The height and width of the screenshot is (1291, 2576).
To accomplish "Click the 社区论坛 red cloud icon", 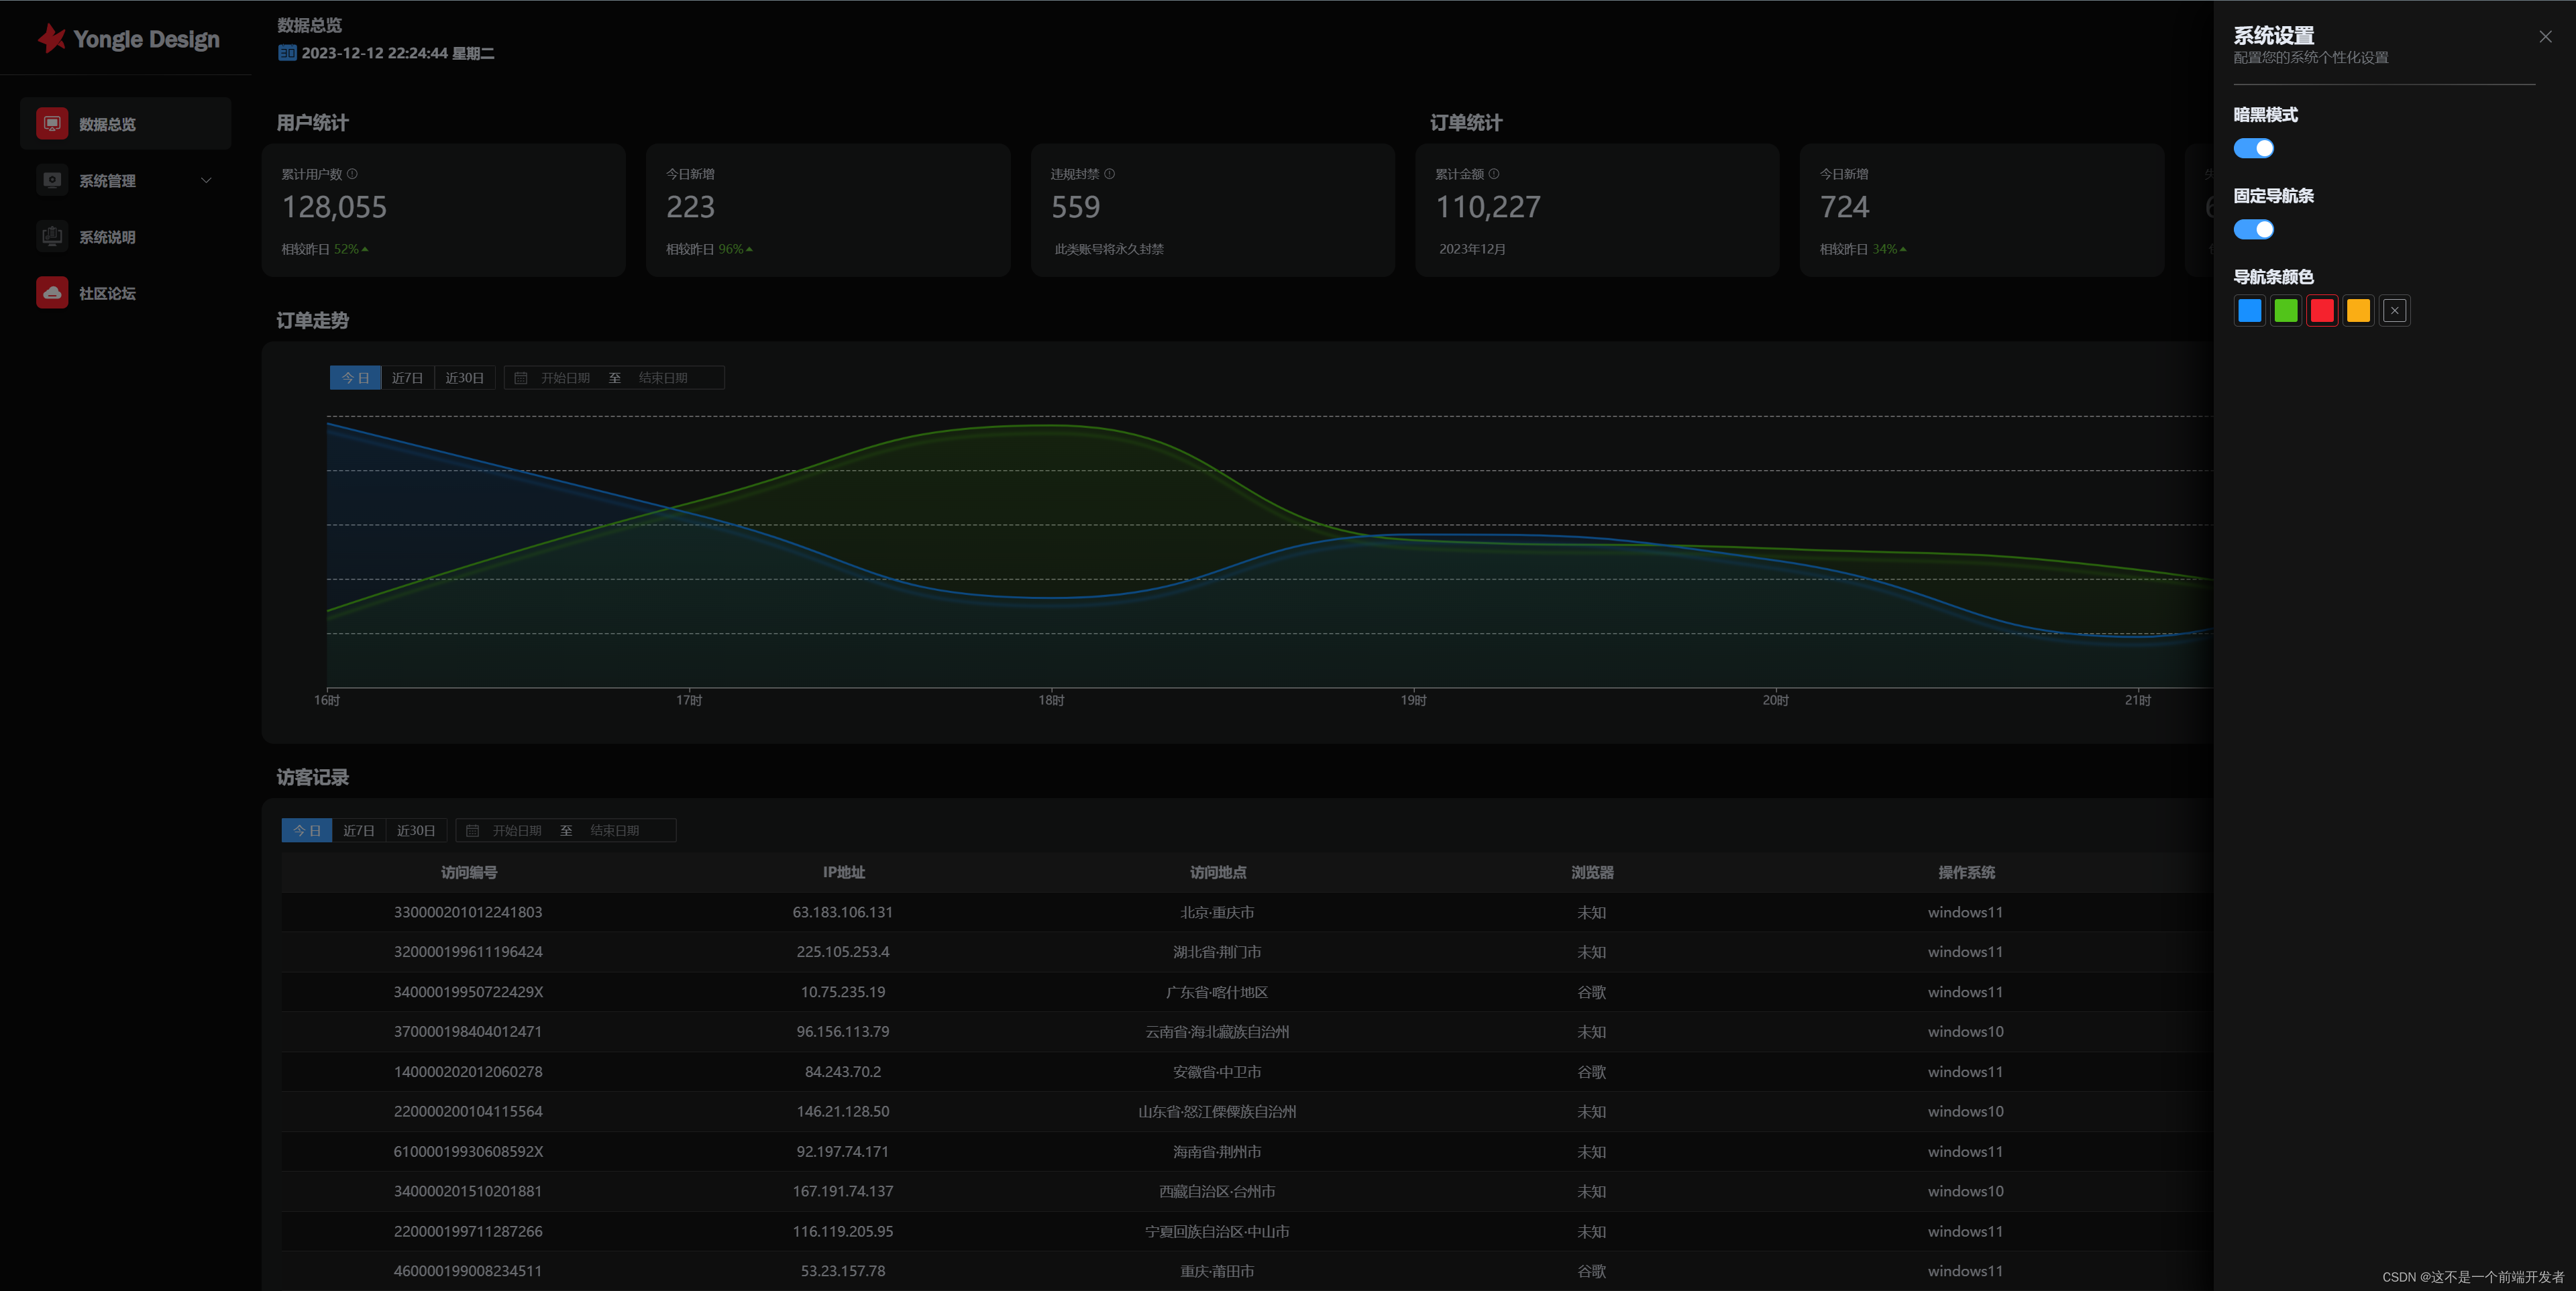I will [x=52, y=293].
